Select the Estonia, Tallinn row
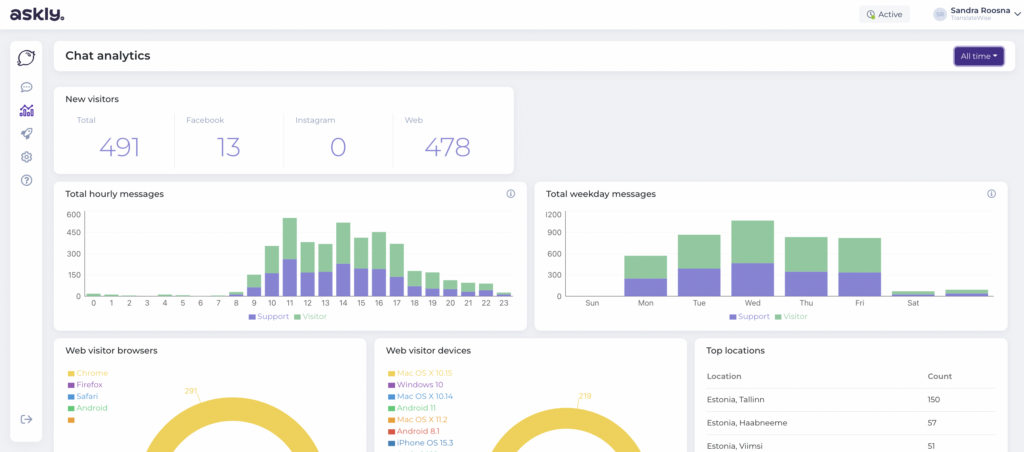 (851, 400)
